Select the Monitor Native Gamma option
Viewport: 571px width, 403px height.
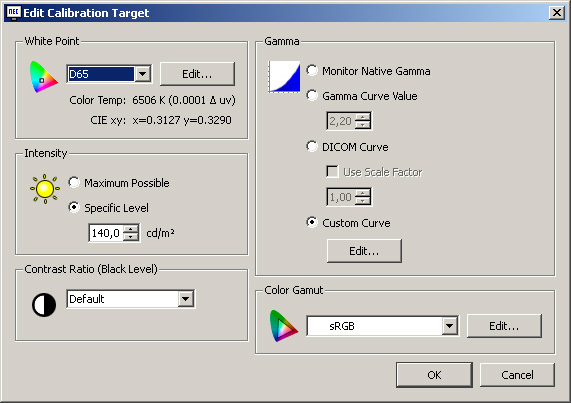(312, 70)
